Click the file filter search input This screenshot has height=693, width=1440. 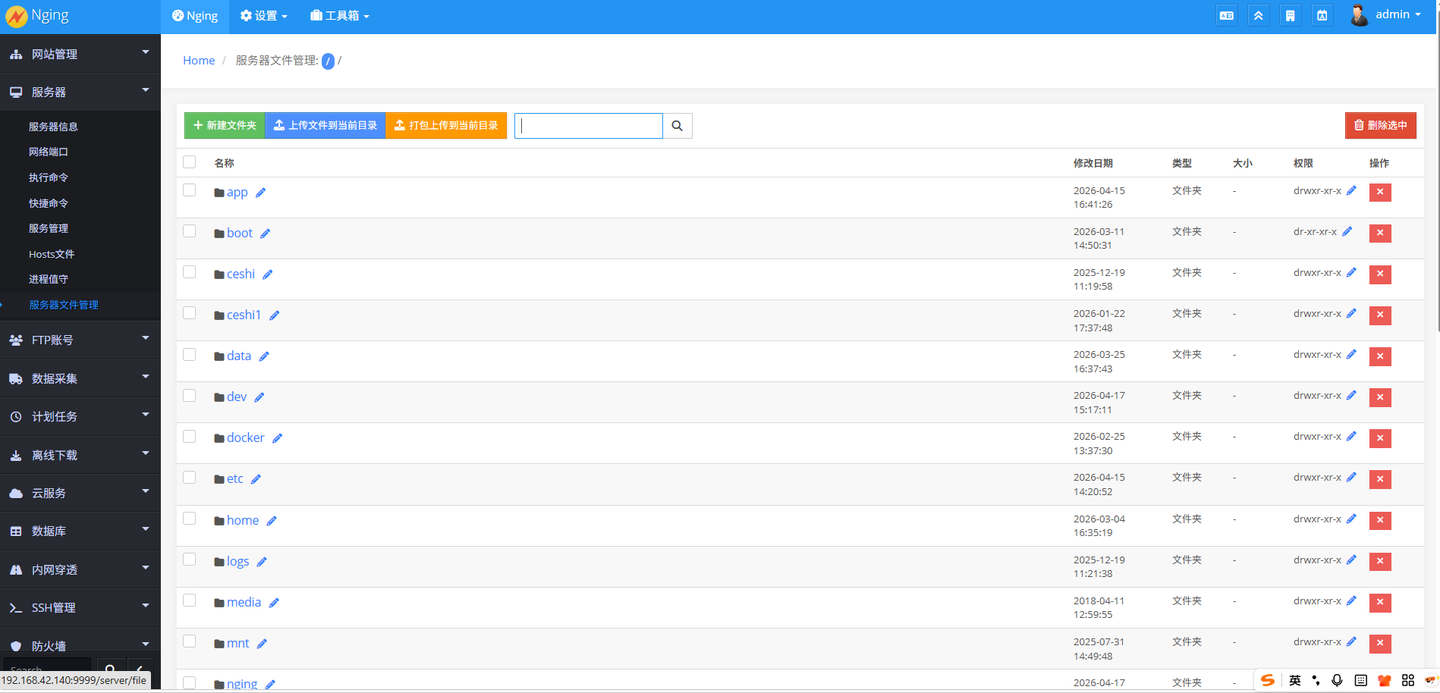click(x=588, y=126)
